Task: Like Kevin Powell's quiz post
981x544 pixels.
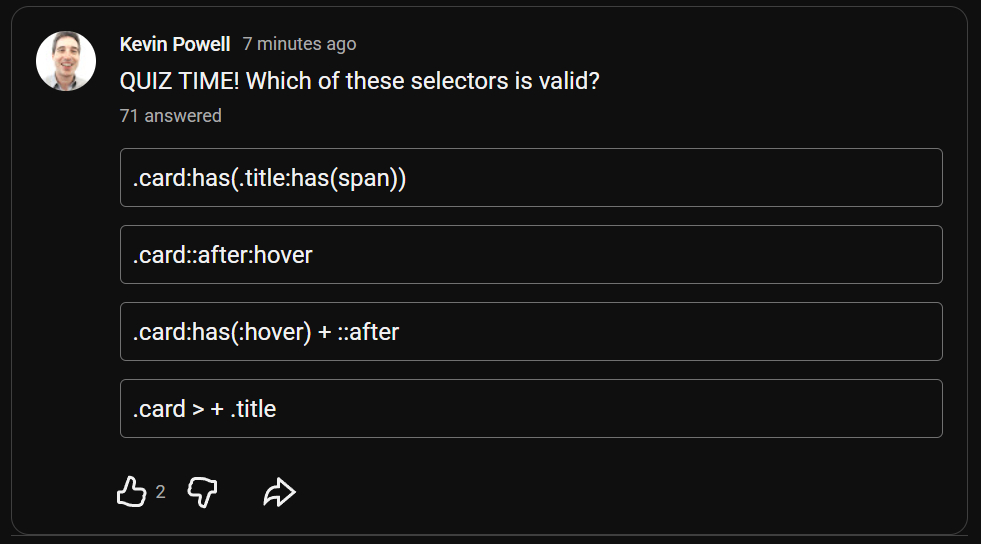Action: pos(132,491)
